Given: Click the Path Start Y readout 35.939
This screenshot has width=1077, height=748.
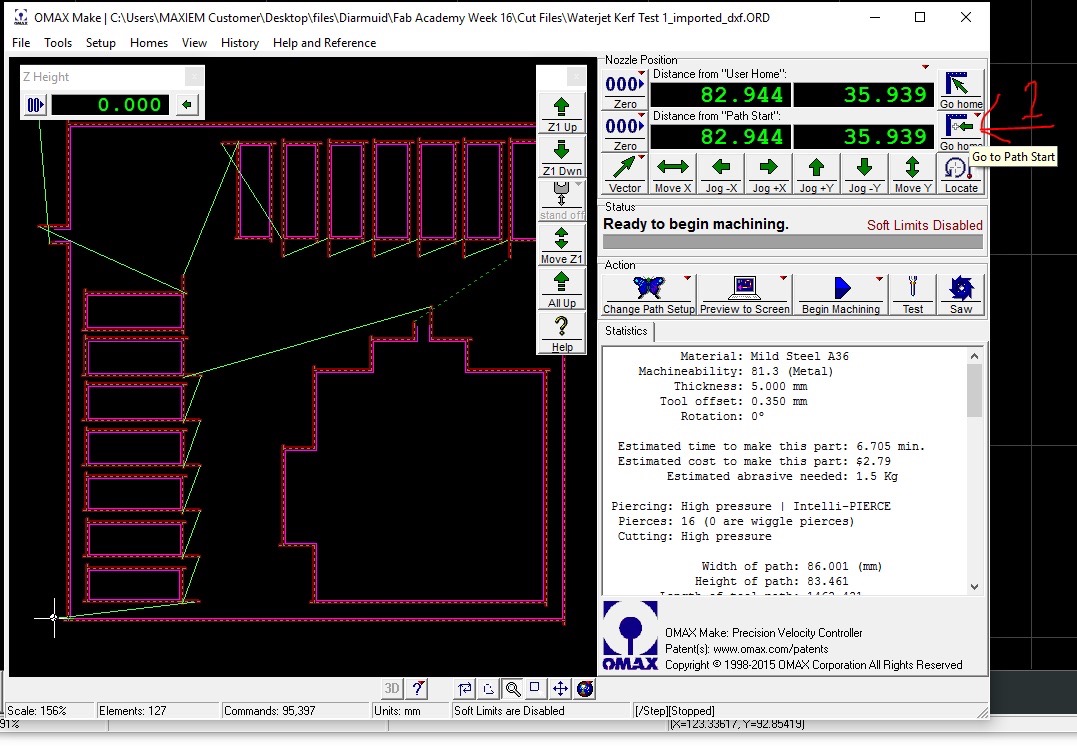Looking at the screenshot, I should (864, 137).
